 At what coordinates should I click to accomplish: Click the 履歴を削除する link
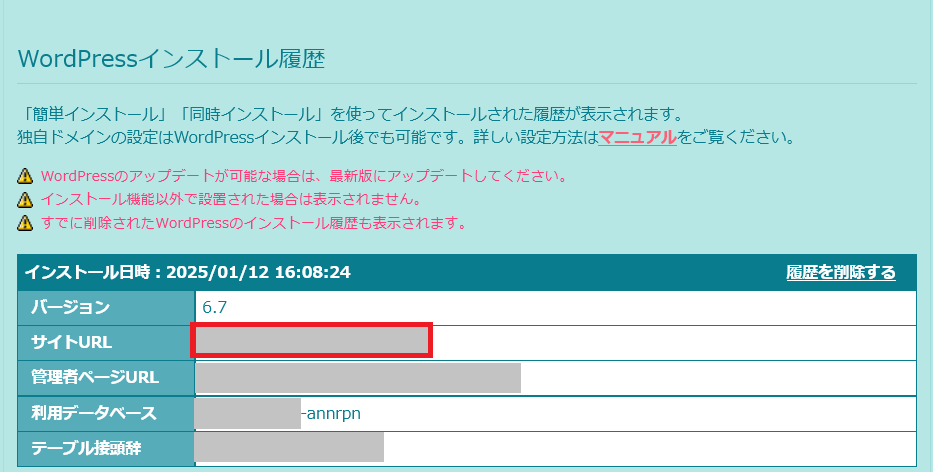coord(841,272)
